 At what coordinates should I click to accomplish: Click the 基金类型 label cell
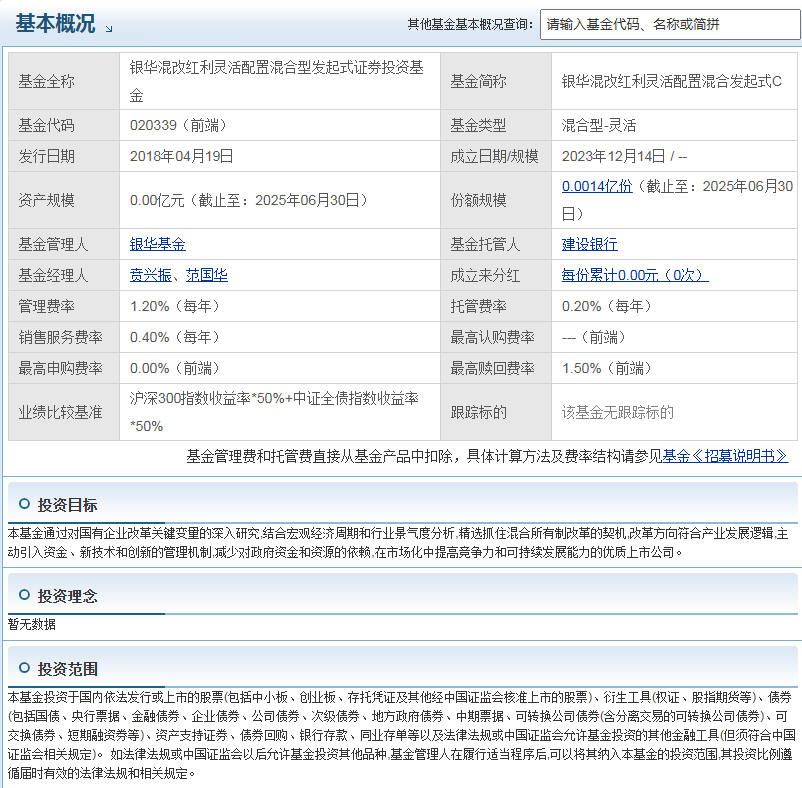coord(496,125)
